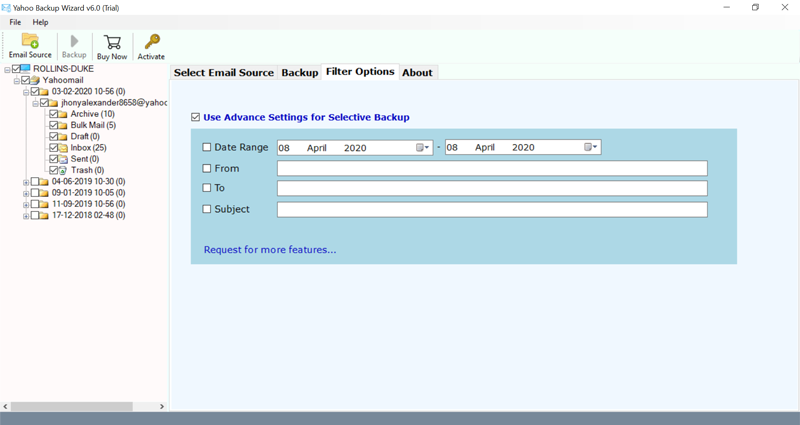
Task: Click the Trash folder icon
Action: coord(63,170)
